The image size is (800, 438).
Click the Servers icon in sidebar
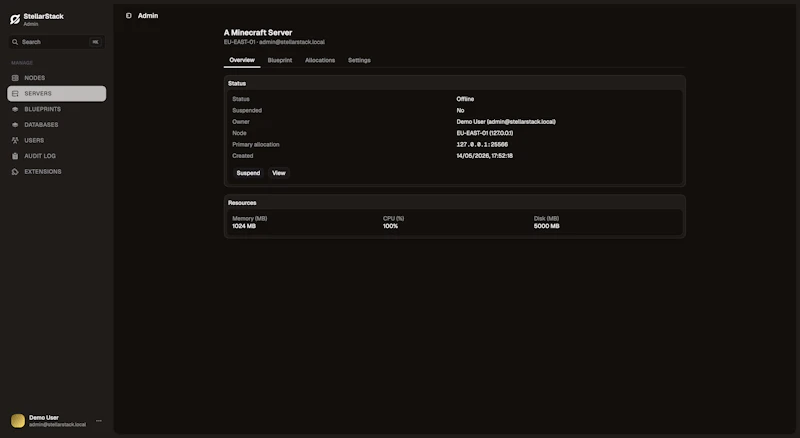15,93
